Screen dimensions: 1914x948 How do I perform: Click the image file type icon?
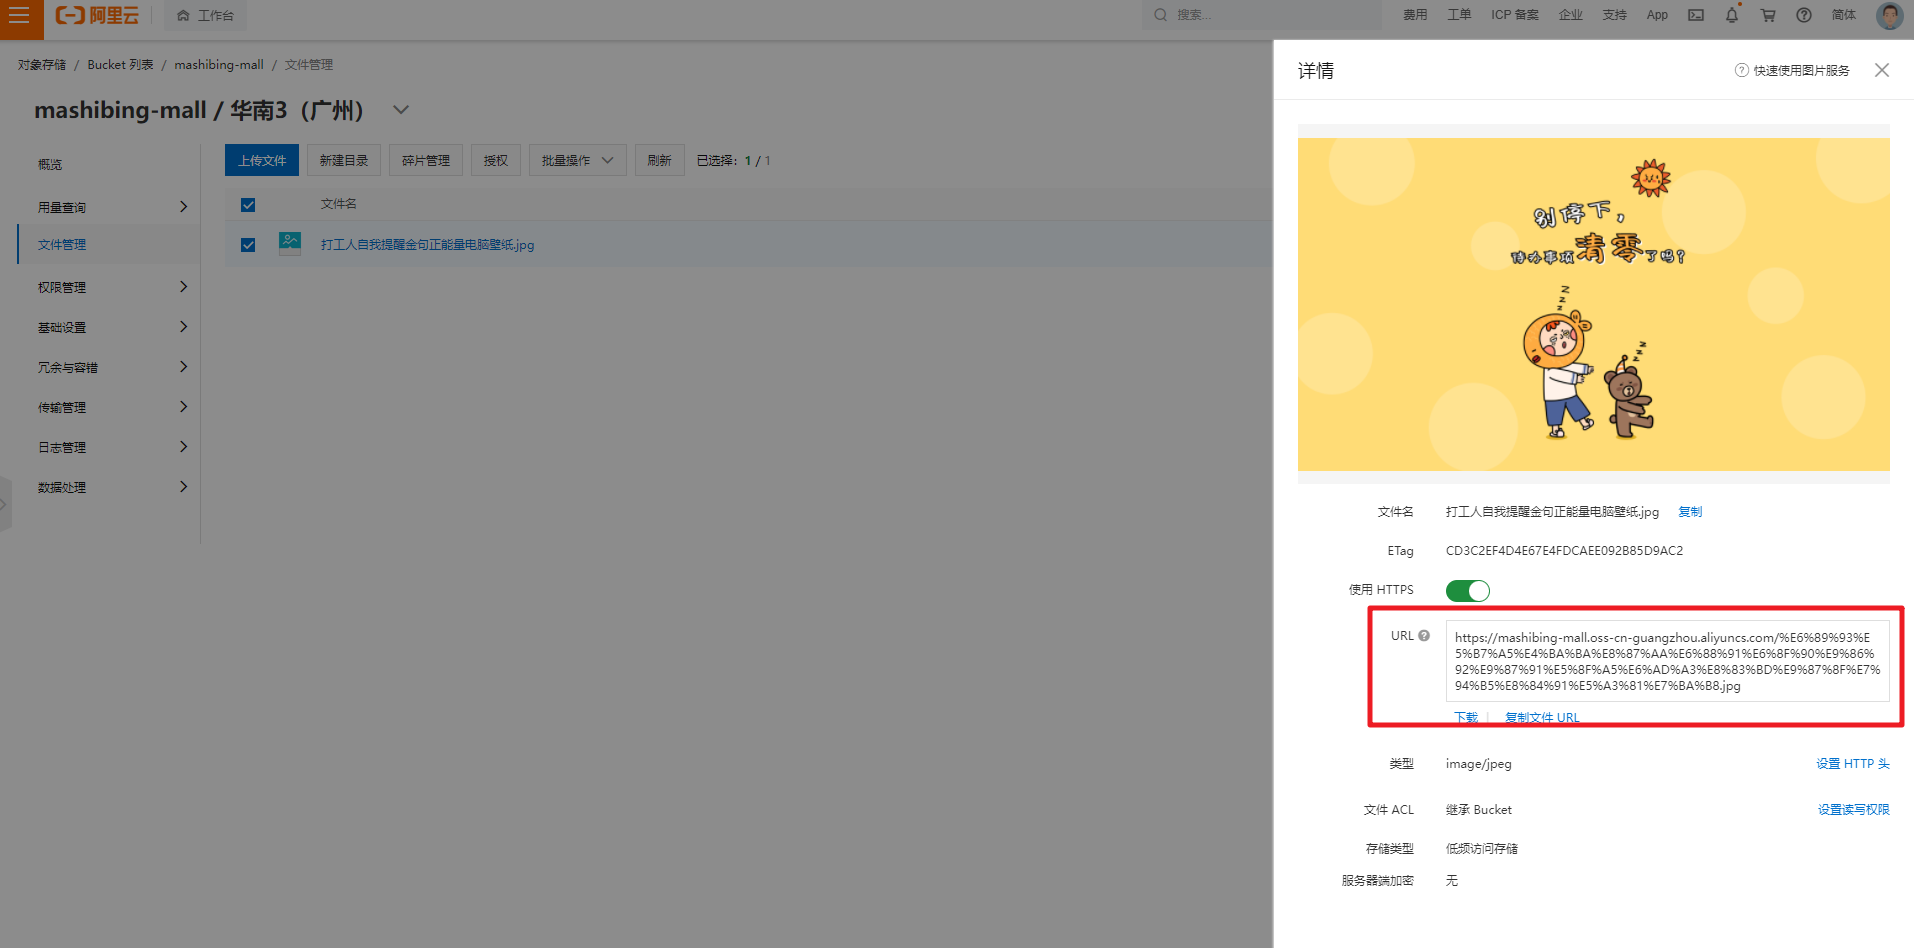(x=290, y=244)
